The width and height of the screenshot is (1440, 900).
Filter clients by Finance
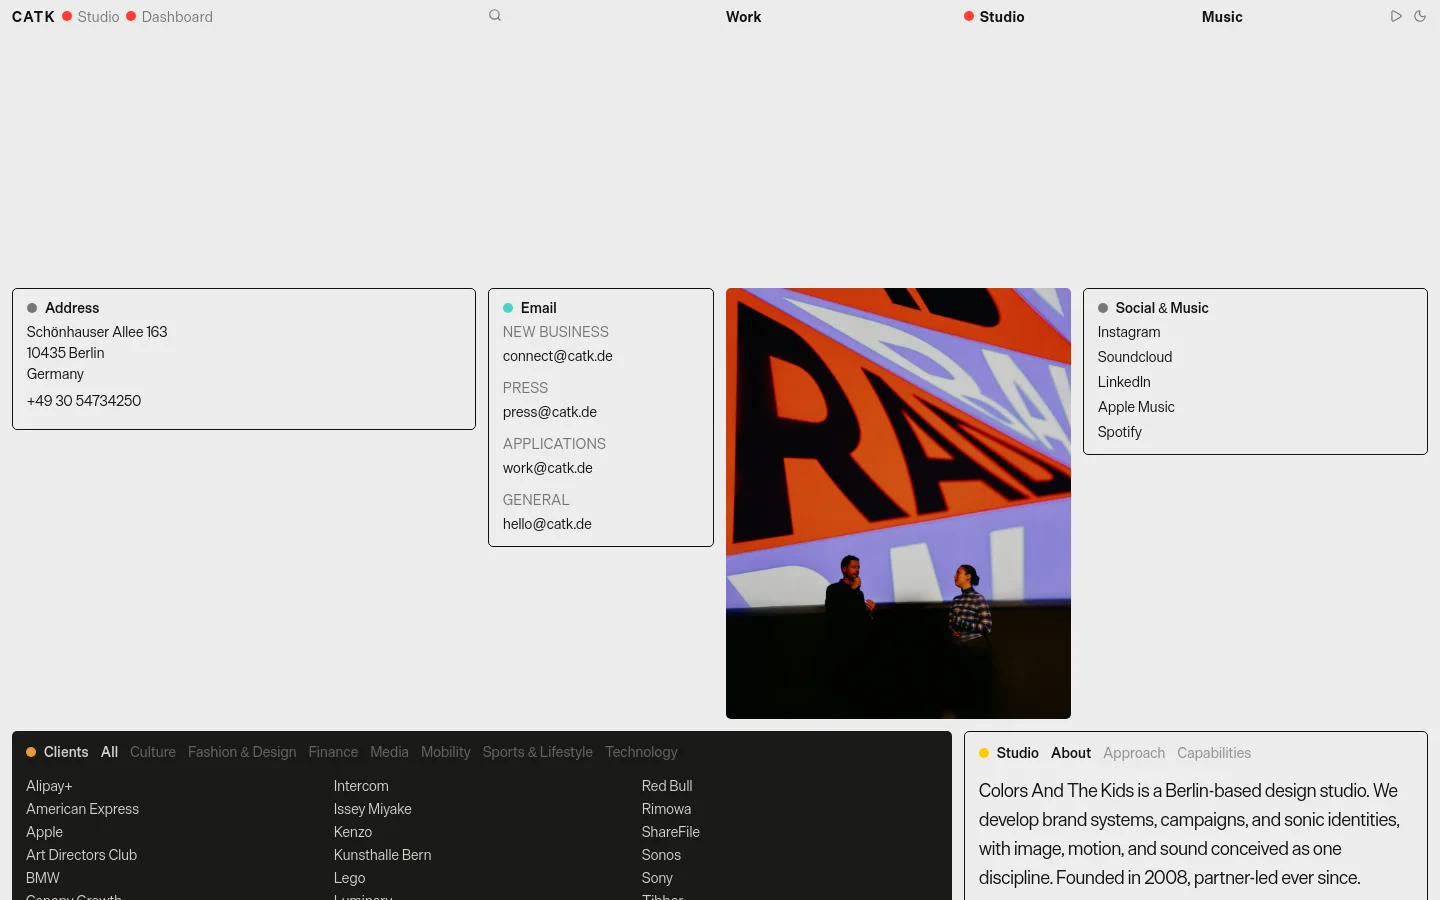(333, 752)
